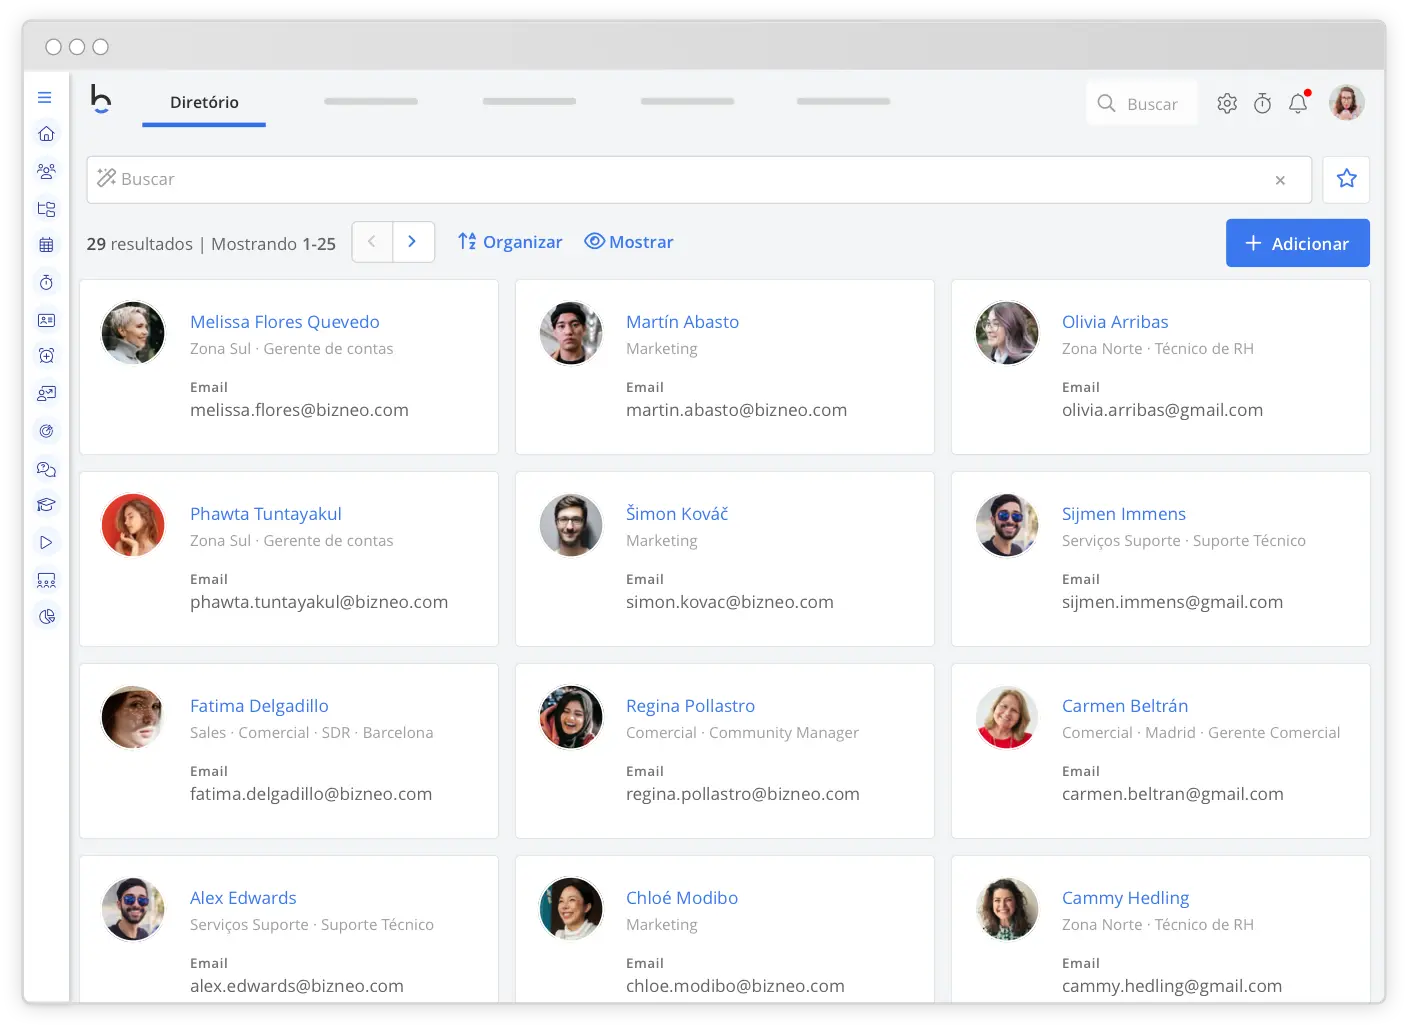1408x1028 pixels.
Task: Open the pie chart reports sidebar icon
Action: (46, 617)
